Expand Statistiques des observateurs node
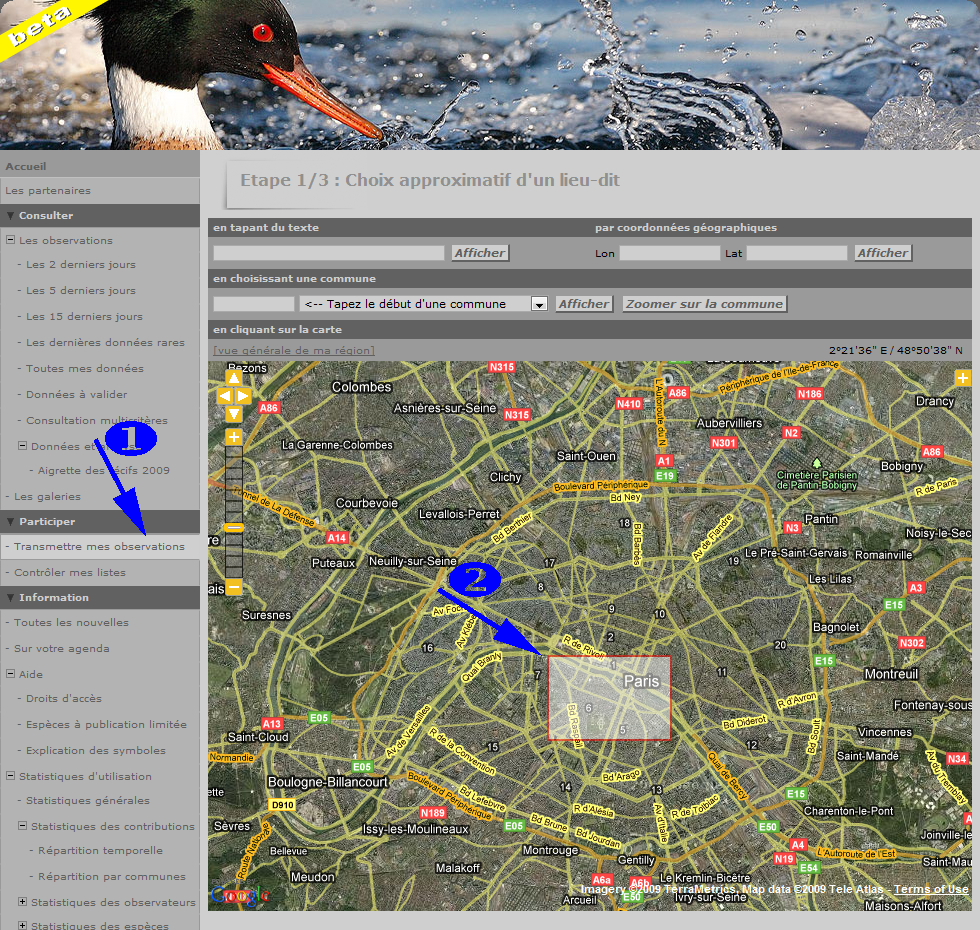 click(22, 902)
